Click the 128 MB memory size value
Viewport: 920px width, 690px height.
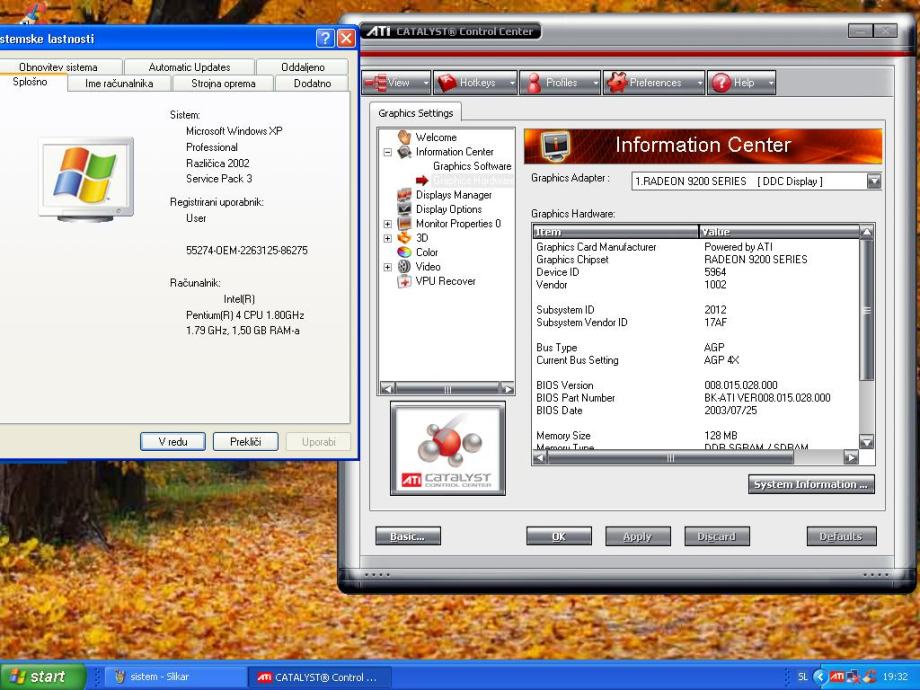[721, 435]
